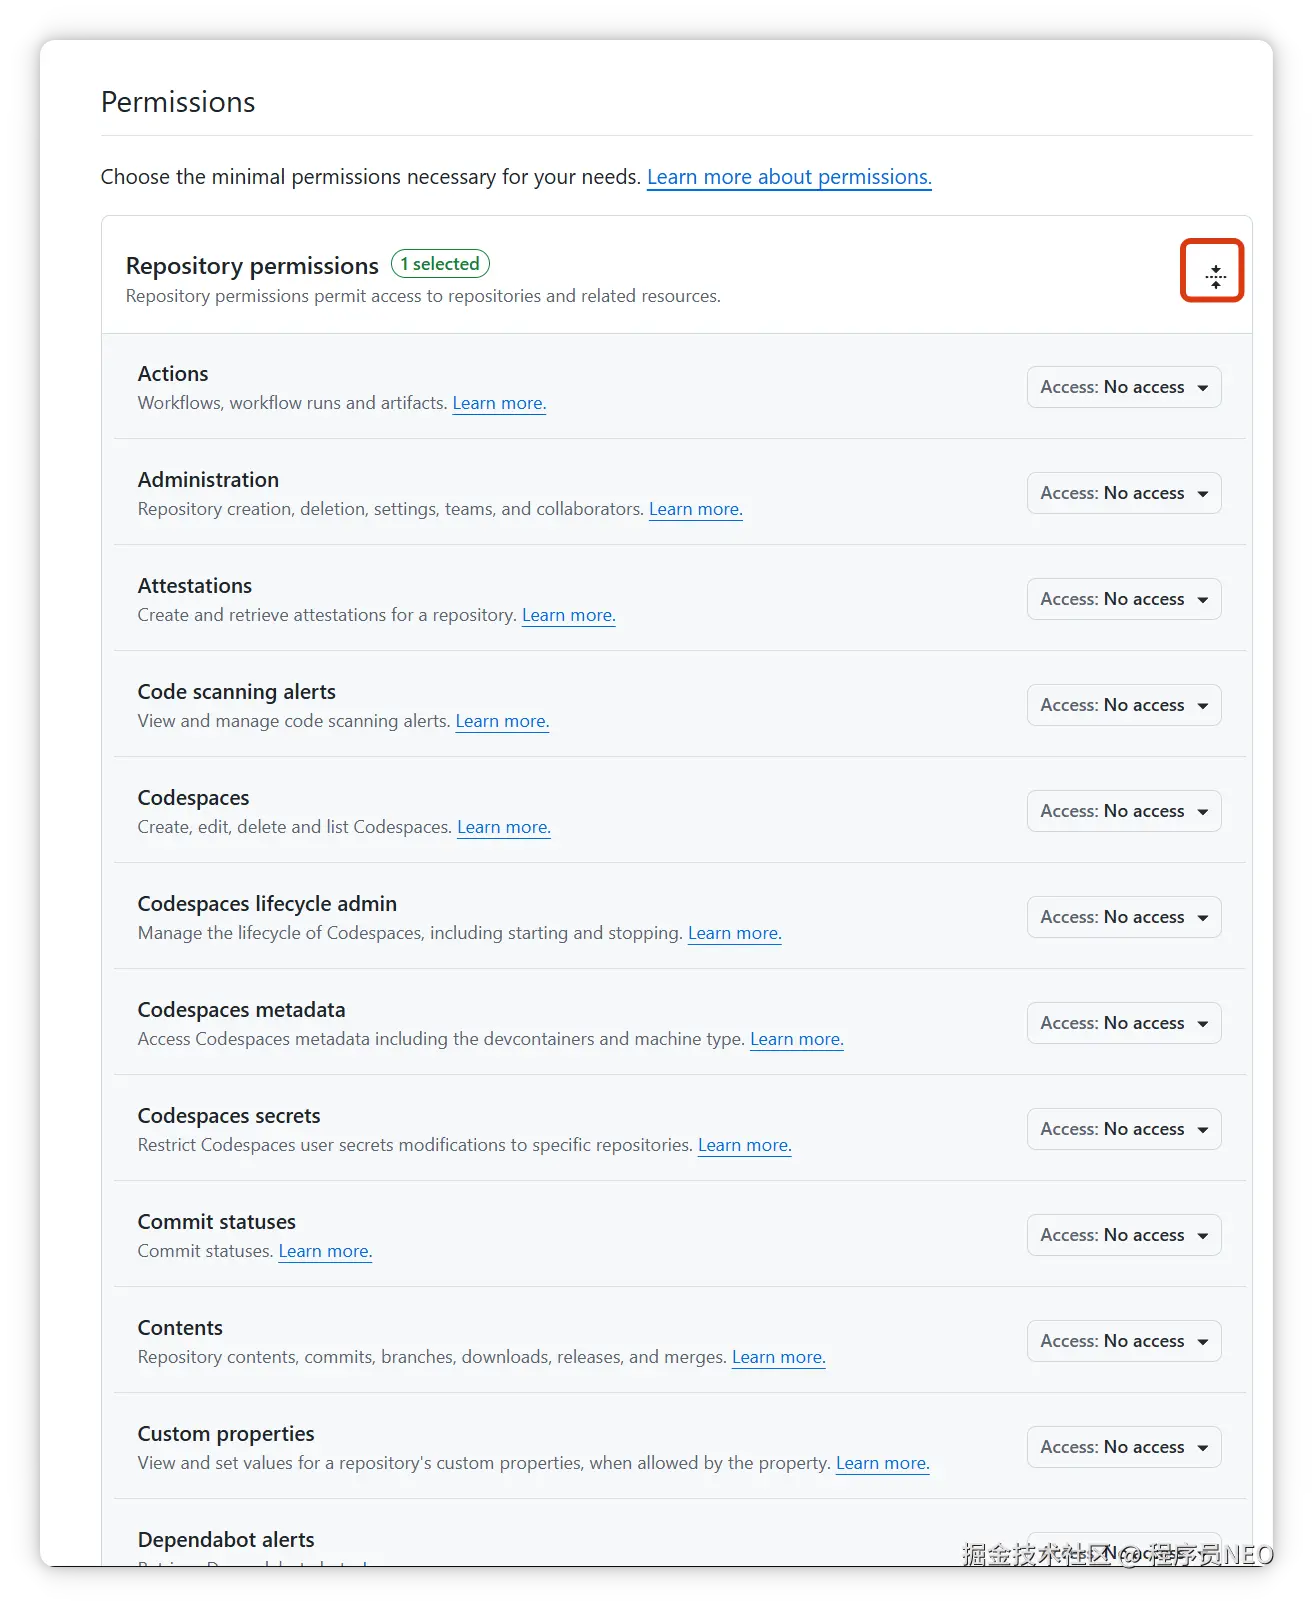Open Learn more link for Actions
1313x1607 pixels.
click(x=498, y=403)
